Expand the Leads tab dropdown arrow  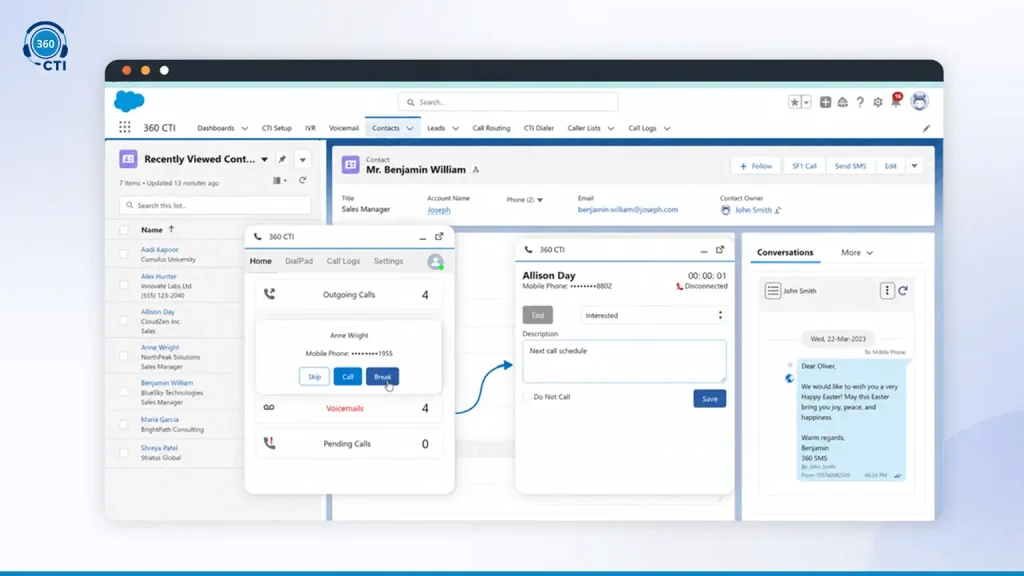point(455,129)
